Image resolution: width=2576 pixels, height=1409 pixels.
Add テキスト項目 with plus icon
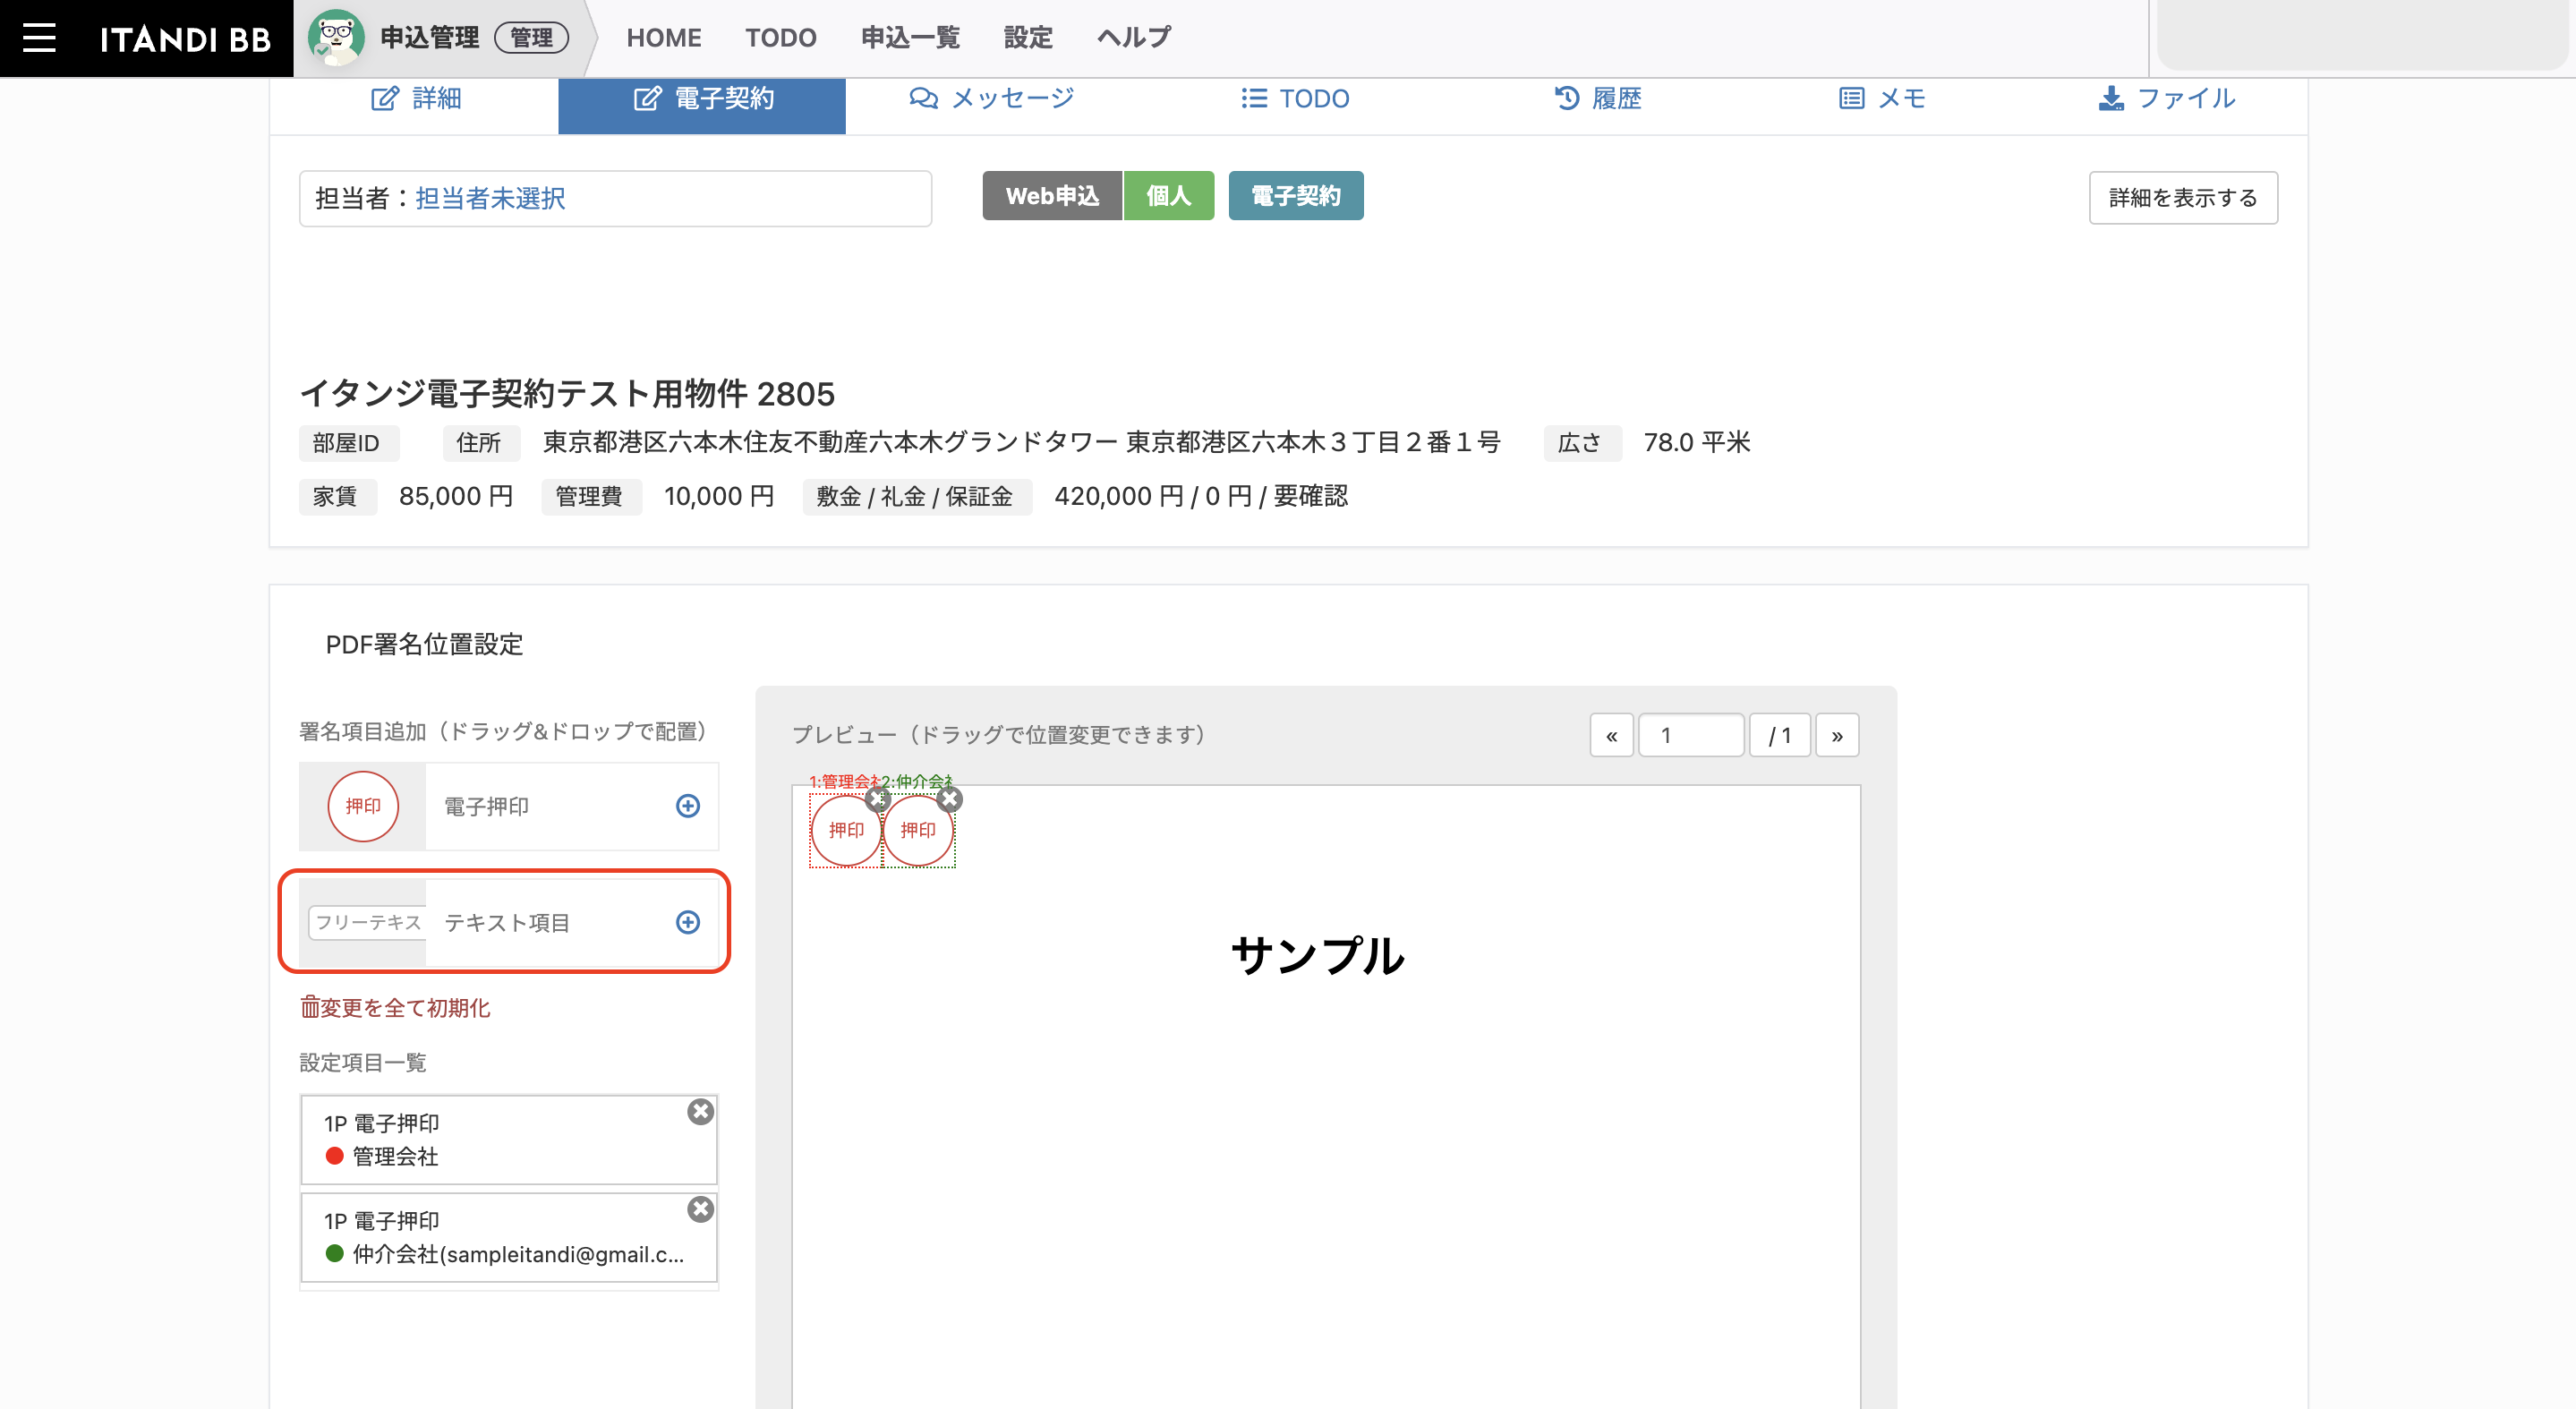(x=688, y=922)
